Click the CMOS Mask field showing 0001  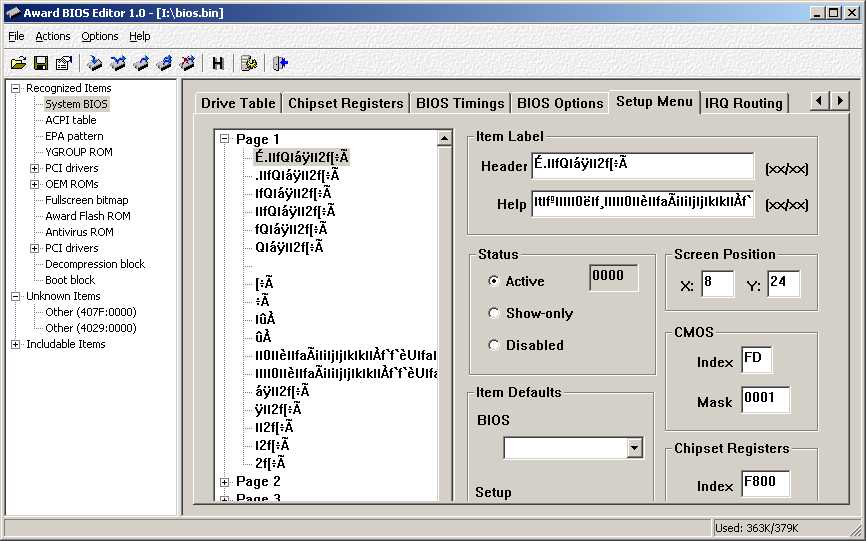(765, 400)
